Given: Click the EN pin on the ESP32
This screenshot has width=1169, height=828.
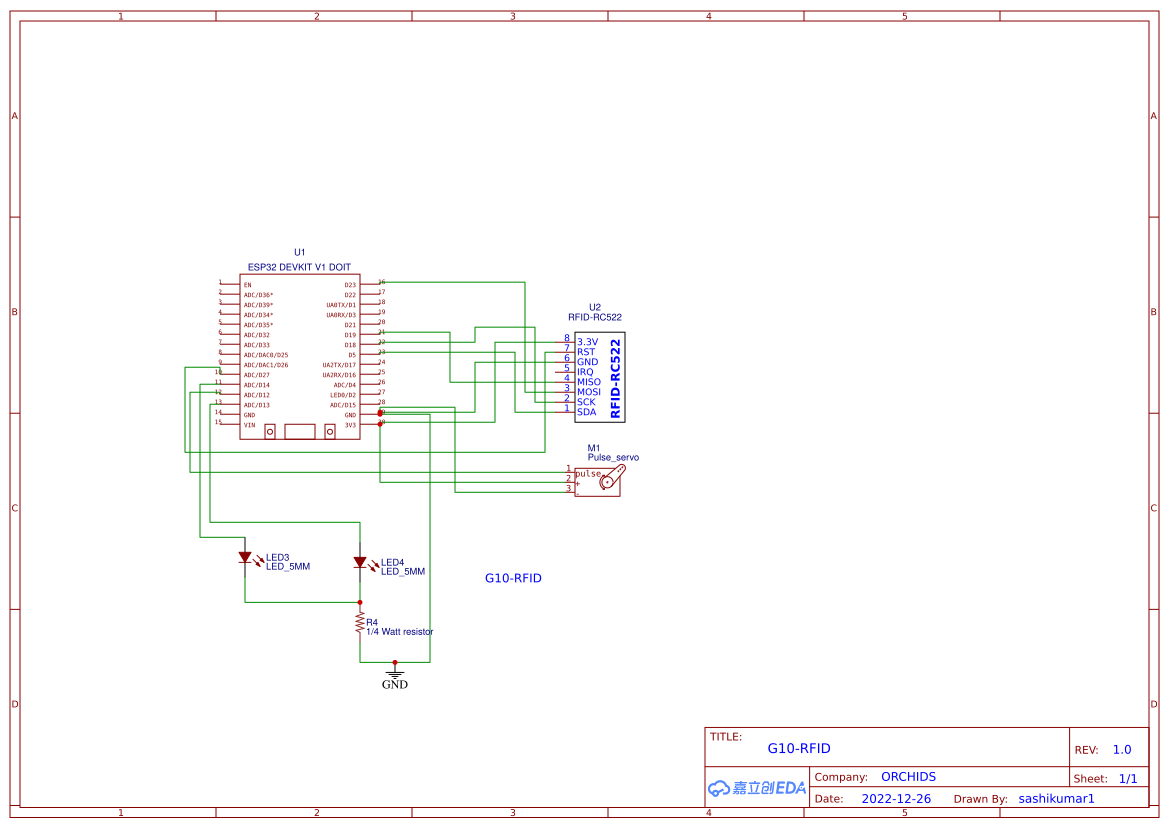Looking at the screenshot, I should [246, 283].
